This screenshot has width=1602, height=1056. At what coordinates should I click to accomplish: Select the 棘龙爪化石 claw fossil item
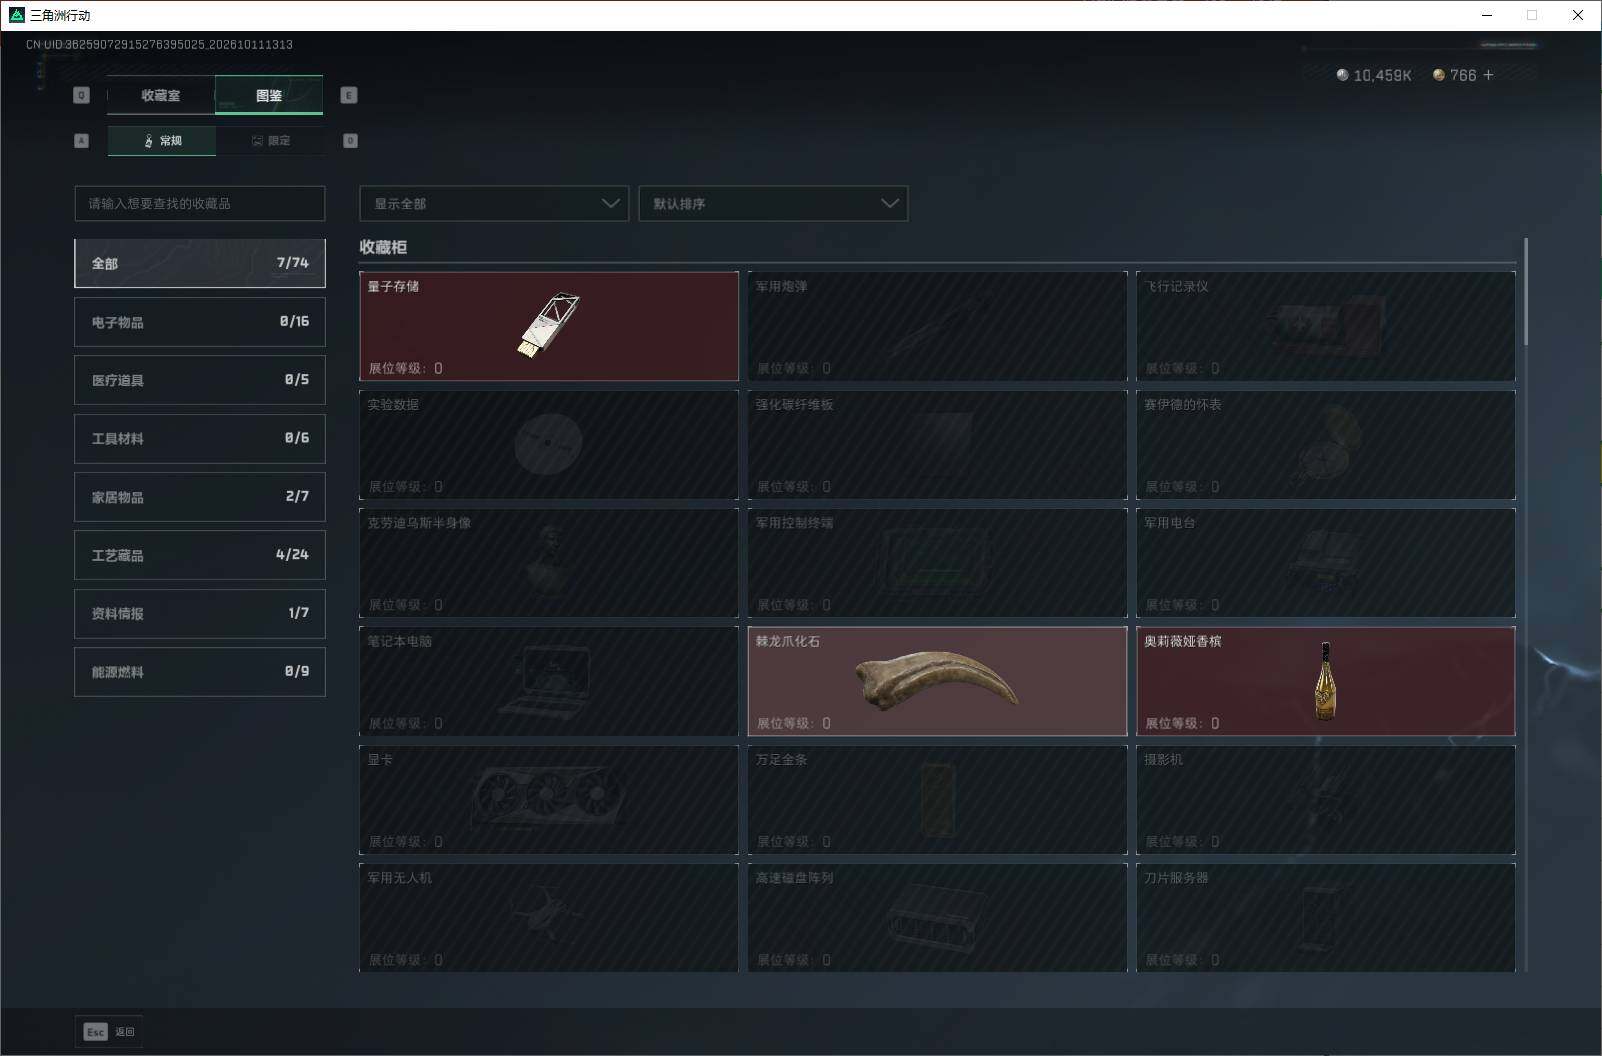point(937,681)
